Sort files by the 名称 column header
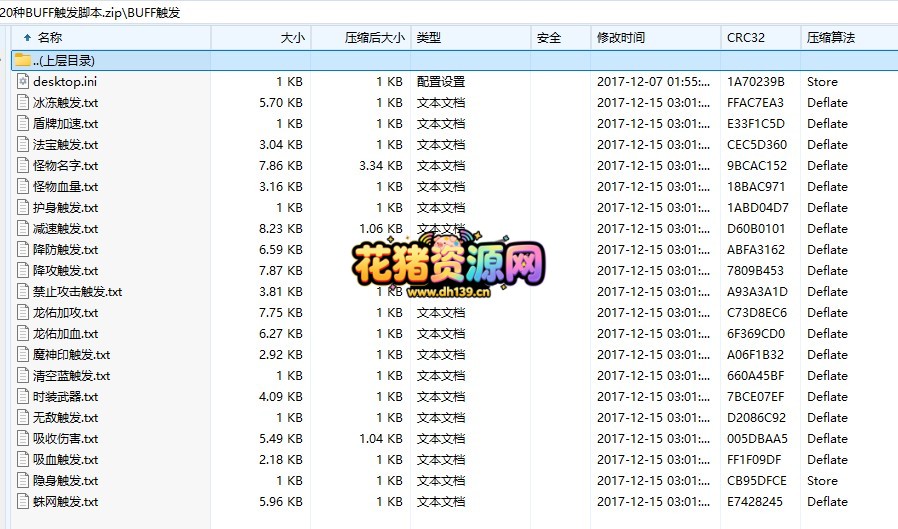 (x=111, y=38)
